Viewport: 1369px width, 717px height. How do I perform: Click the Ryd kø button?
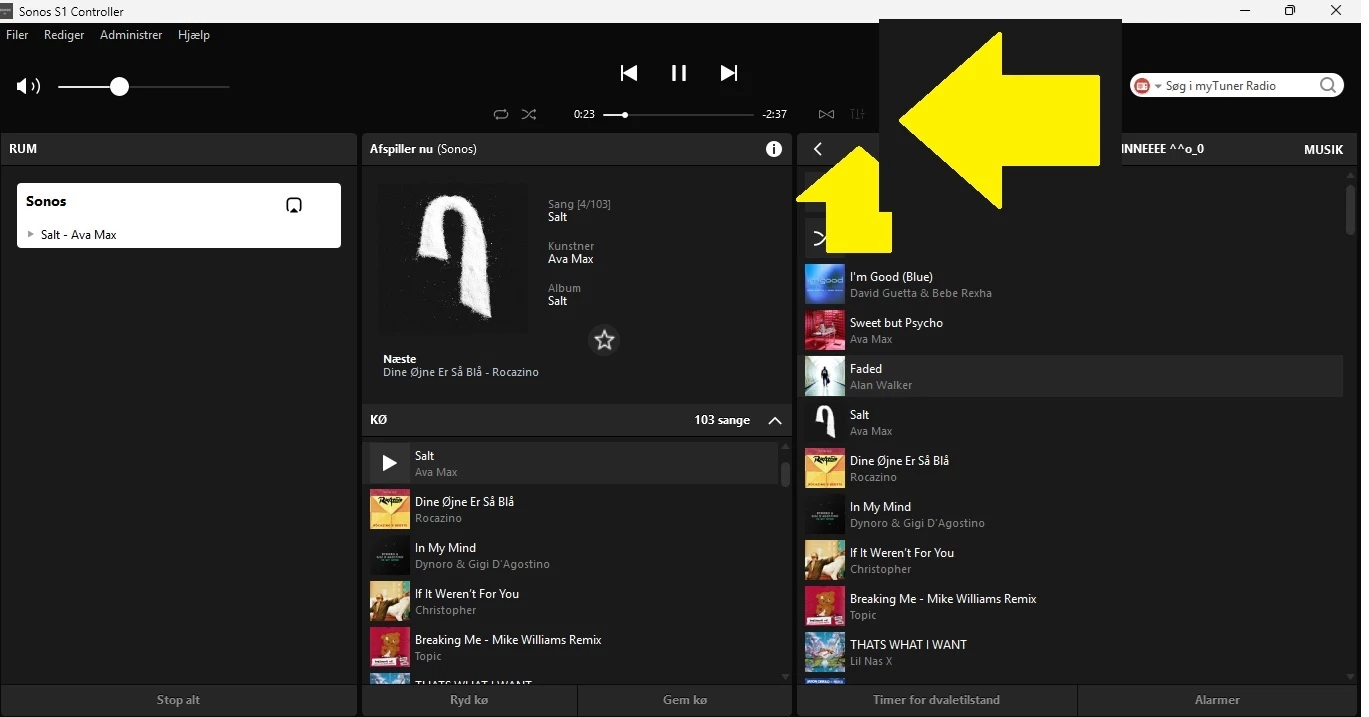pos(469,700)
